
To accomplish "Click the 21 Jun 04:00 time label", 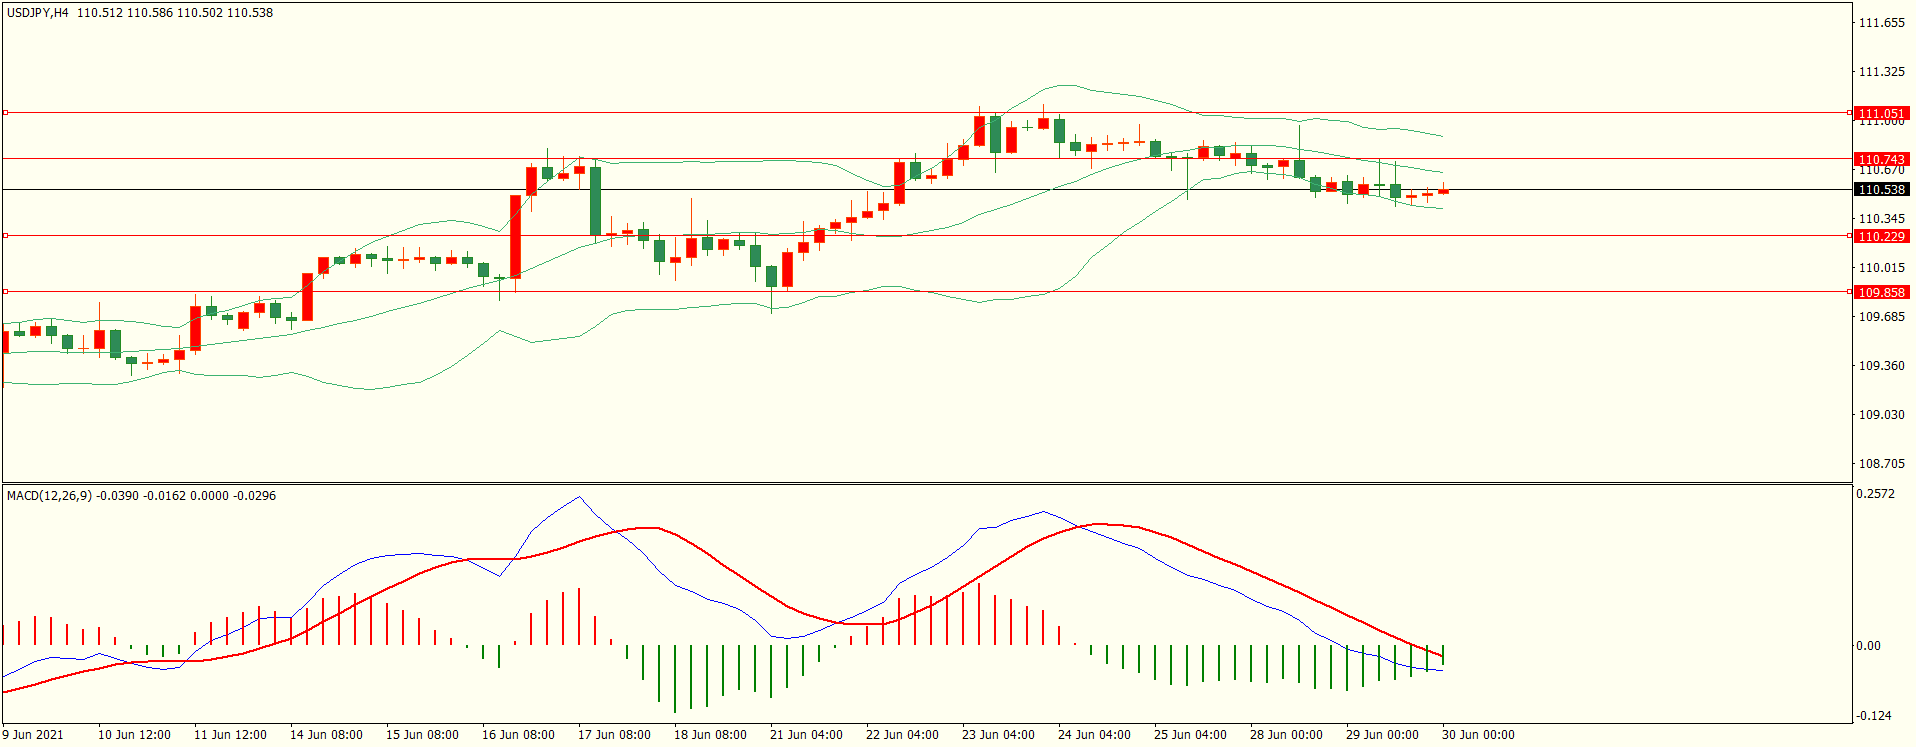I will pyautogui.click(x=806, y=735).
